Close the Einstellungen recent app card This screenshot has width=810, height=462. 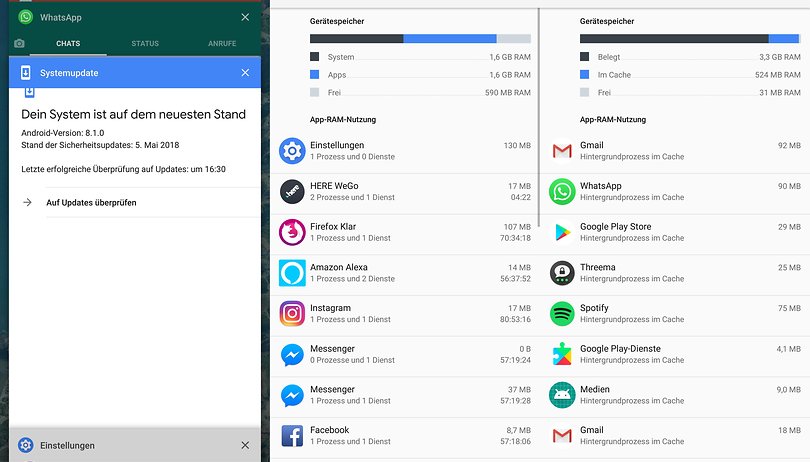pyautogui.click(x=245, y=445)
